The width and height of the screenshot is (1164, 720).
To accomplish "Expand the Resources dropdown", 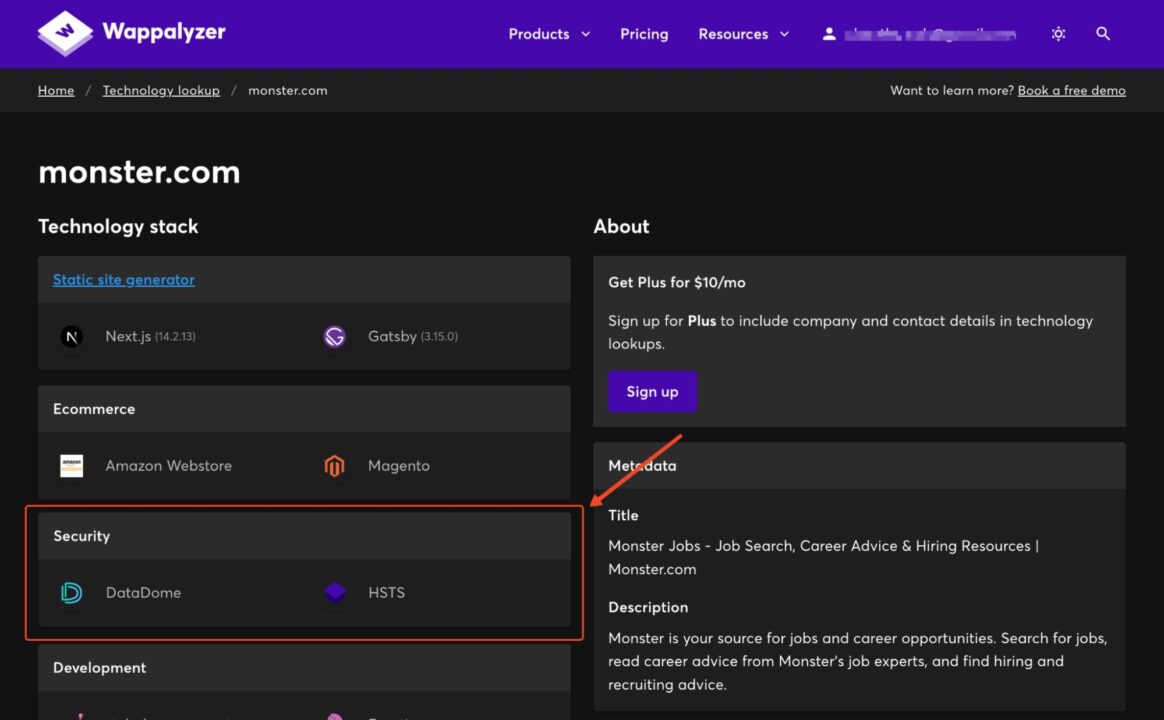I will click(743, 33).
